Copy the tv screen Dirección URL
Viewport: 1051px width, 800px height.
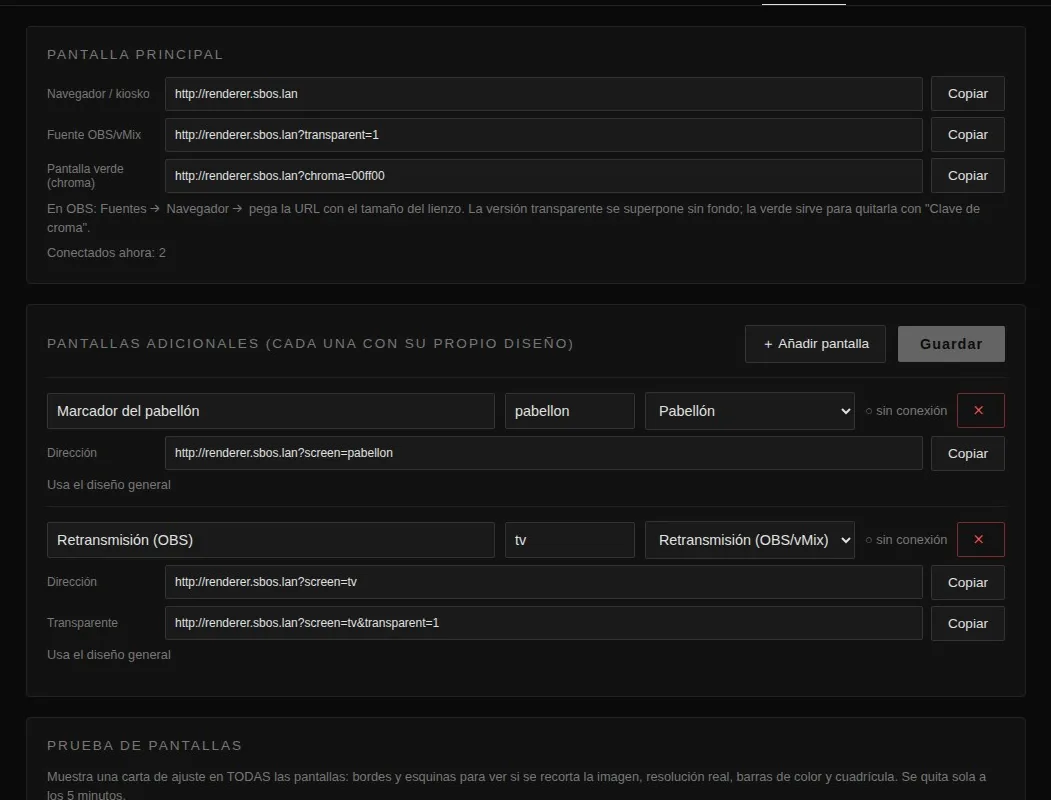point(967,583)
